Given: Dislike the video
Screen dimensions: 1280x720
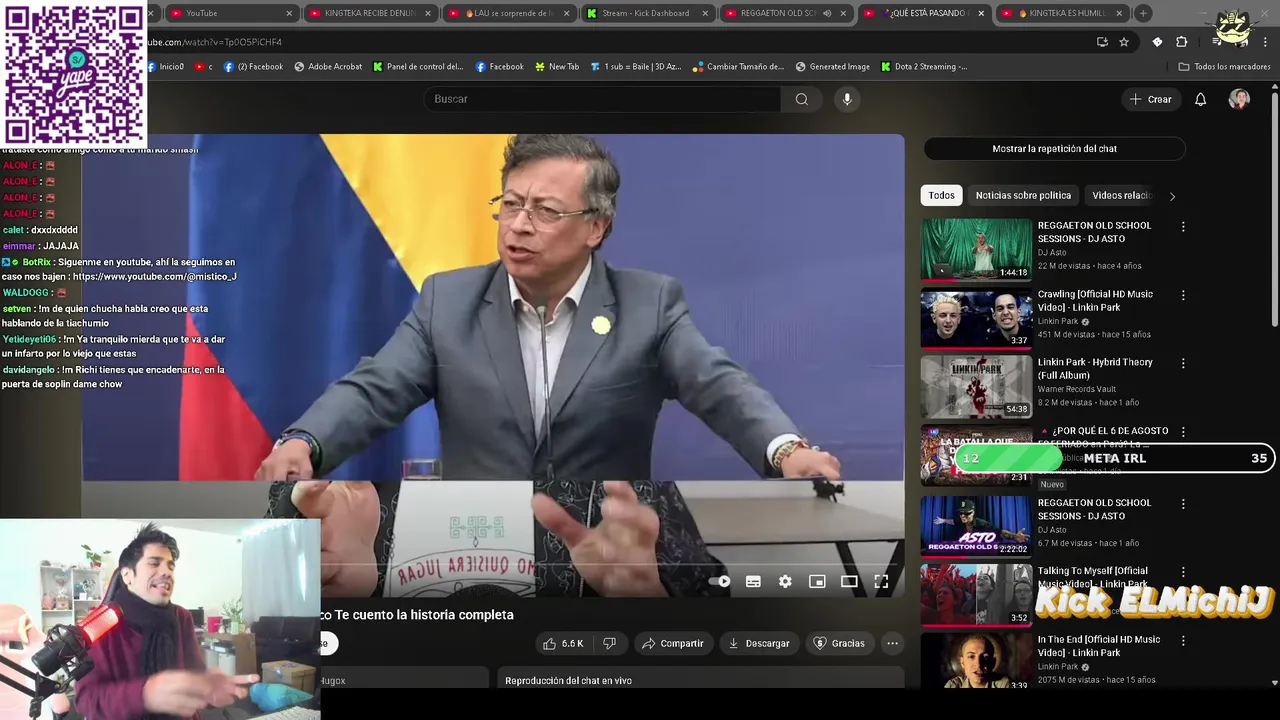Looking at the screenshot, I should [x=609, y=643].
